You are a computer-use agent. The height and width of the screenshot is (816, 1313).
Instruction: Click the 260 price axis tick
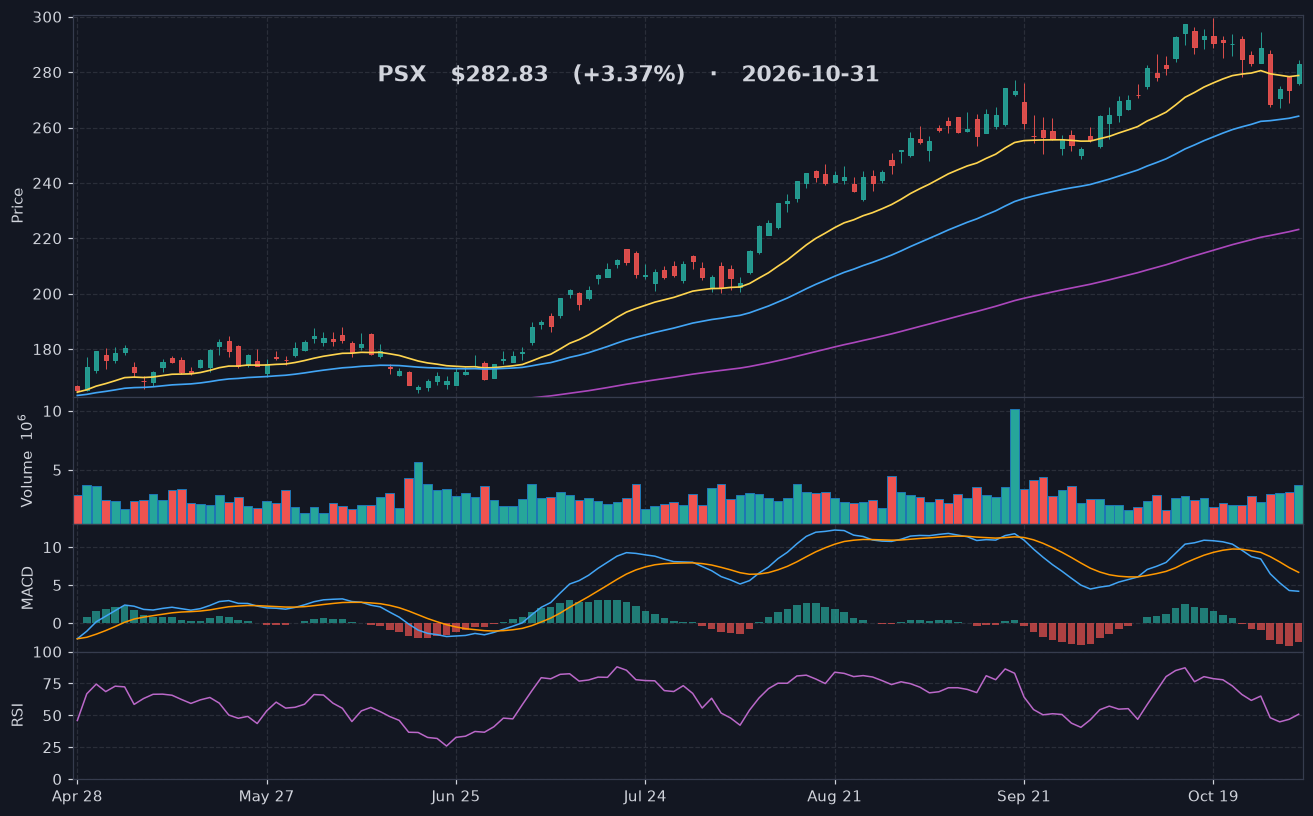[x=48, y=128]
